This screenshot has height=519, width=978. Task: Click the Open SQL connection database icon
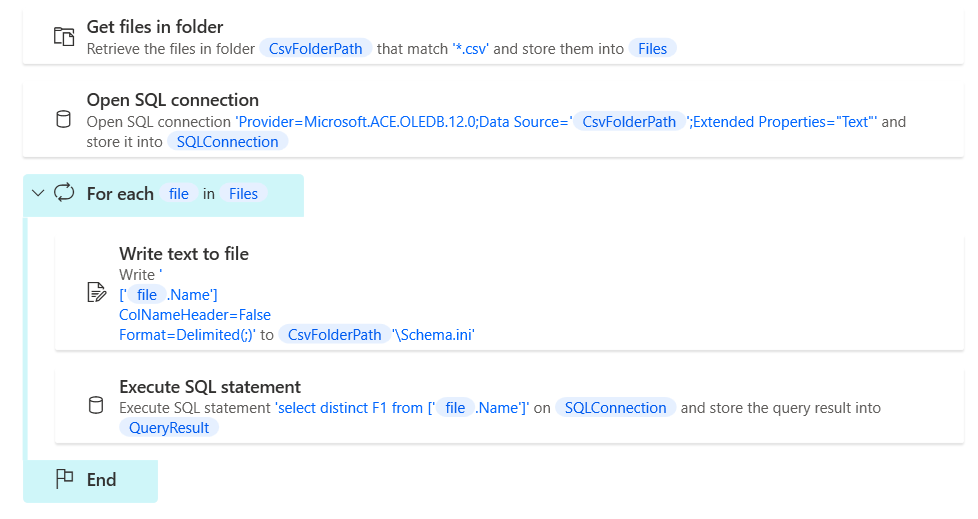pos(64,120)
